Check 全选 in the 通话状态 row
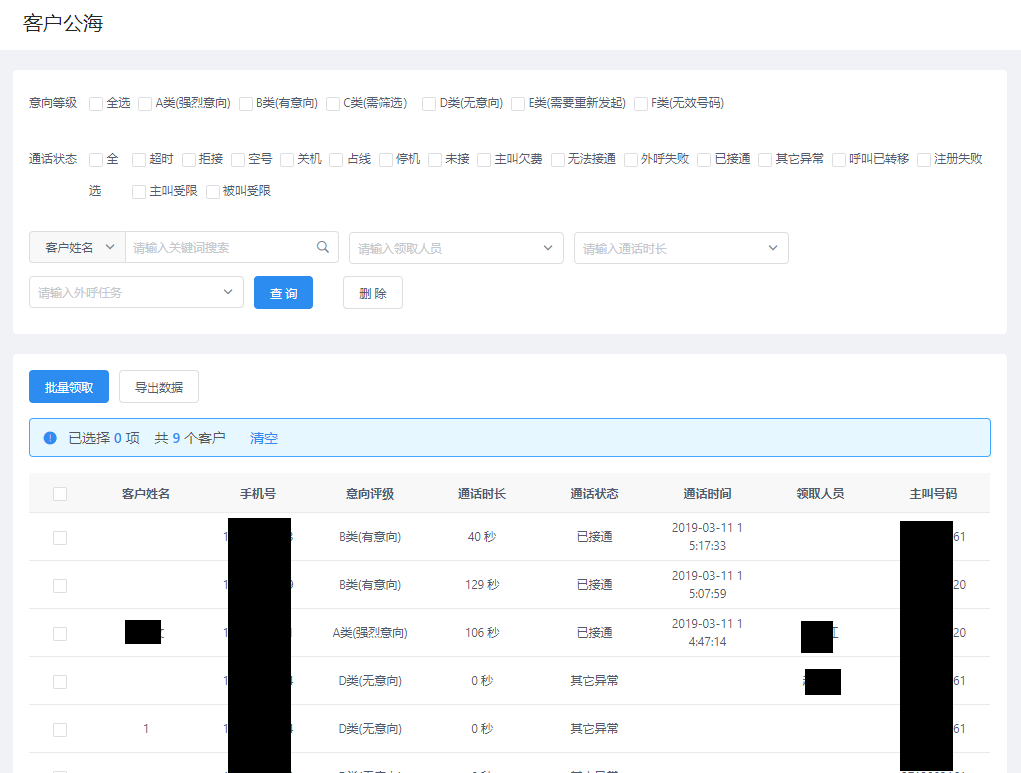Screen dimensions: 1021x773 96,160
